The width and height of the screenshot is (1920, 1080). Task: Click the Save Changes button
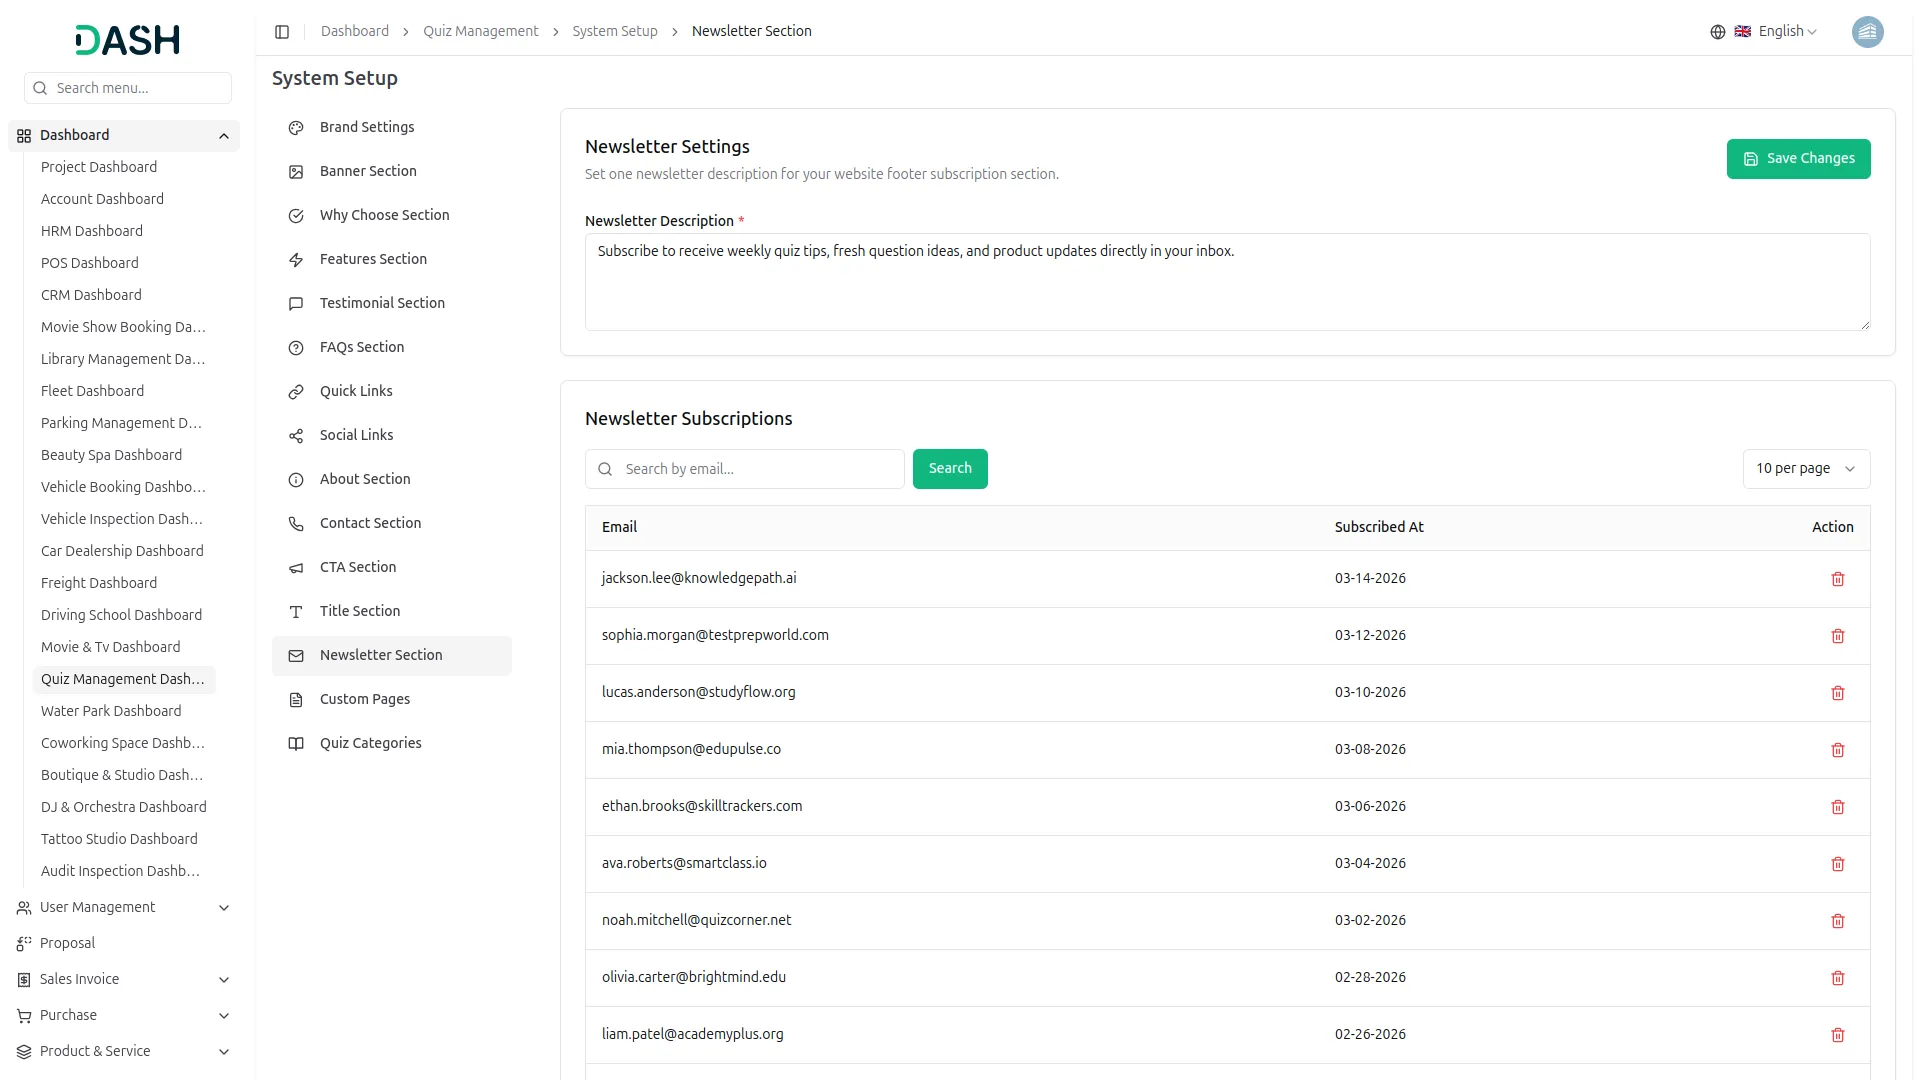1797,159
